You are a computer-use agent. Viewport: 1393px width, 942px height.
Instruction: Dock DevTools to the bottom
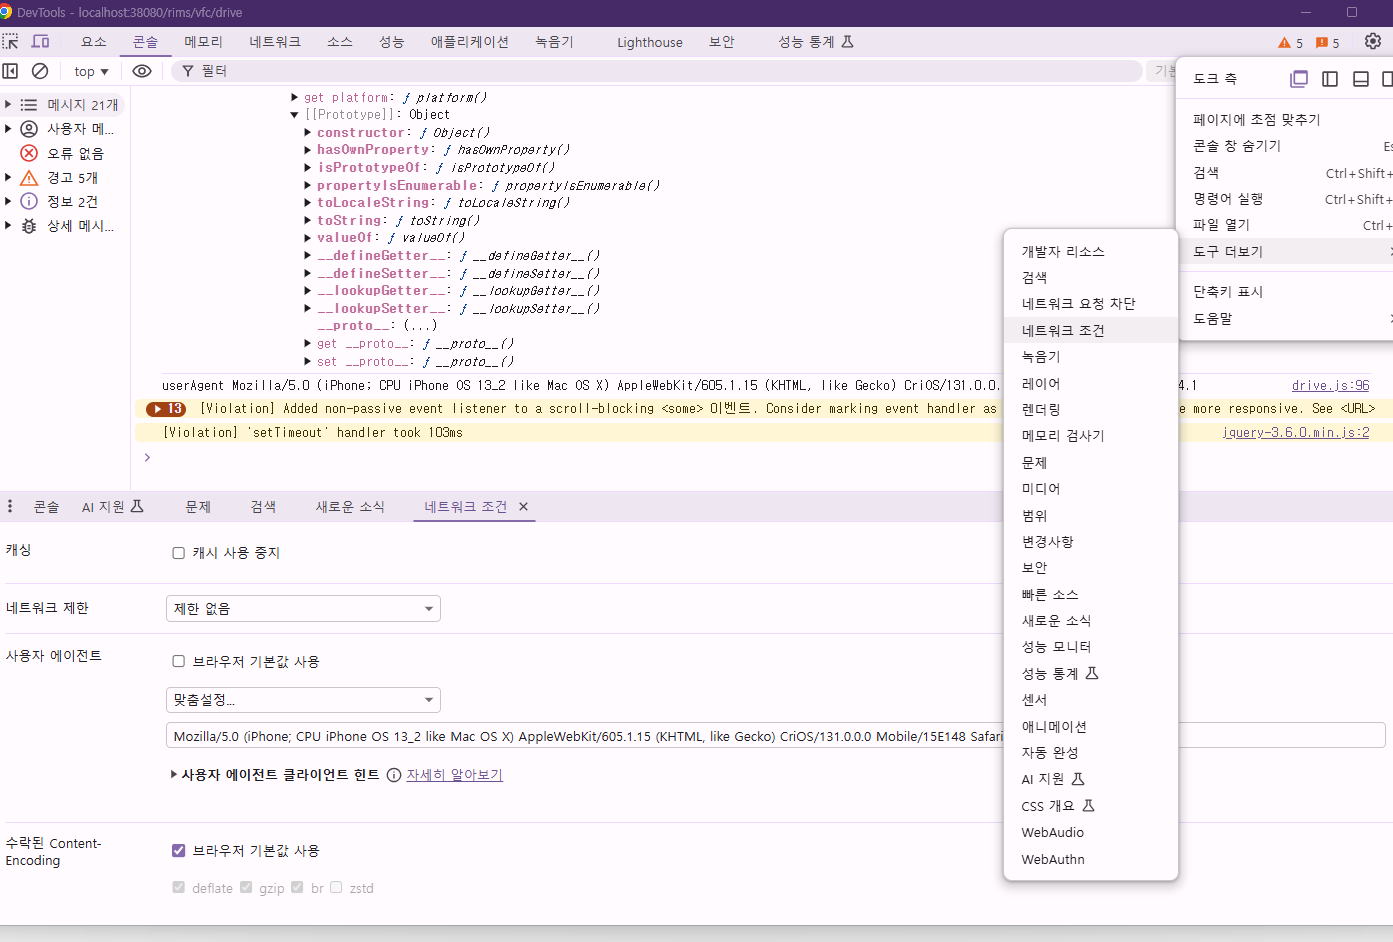click(1360, 76)
